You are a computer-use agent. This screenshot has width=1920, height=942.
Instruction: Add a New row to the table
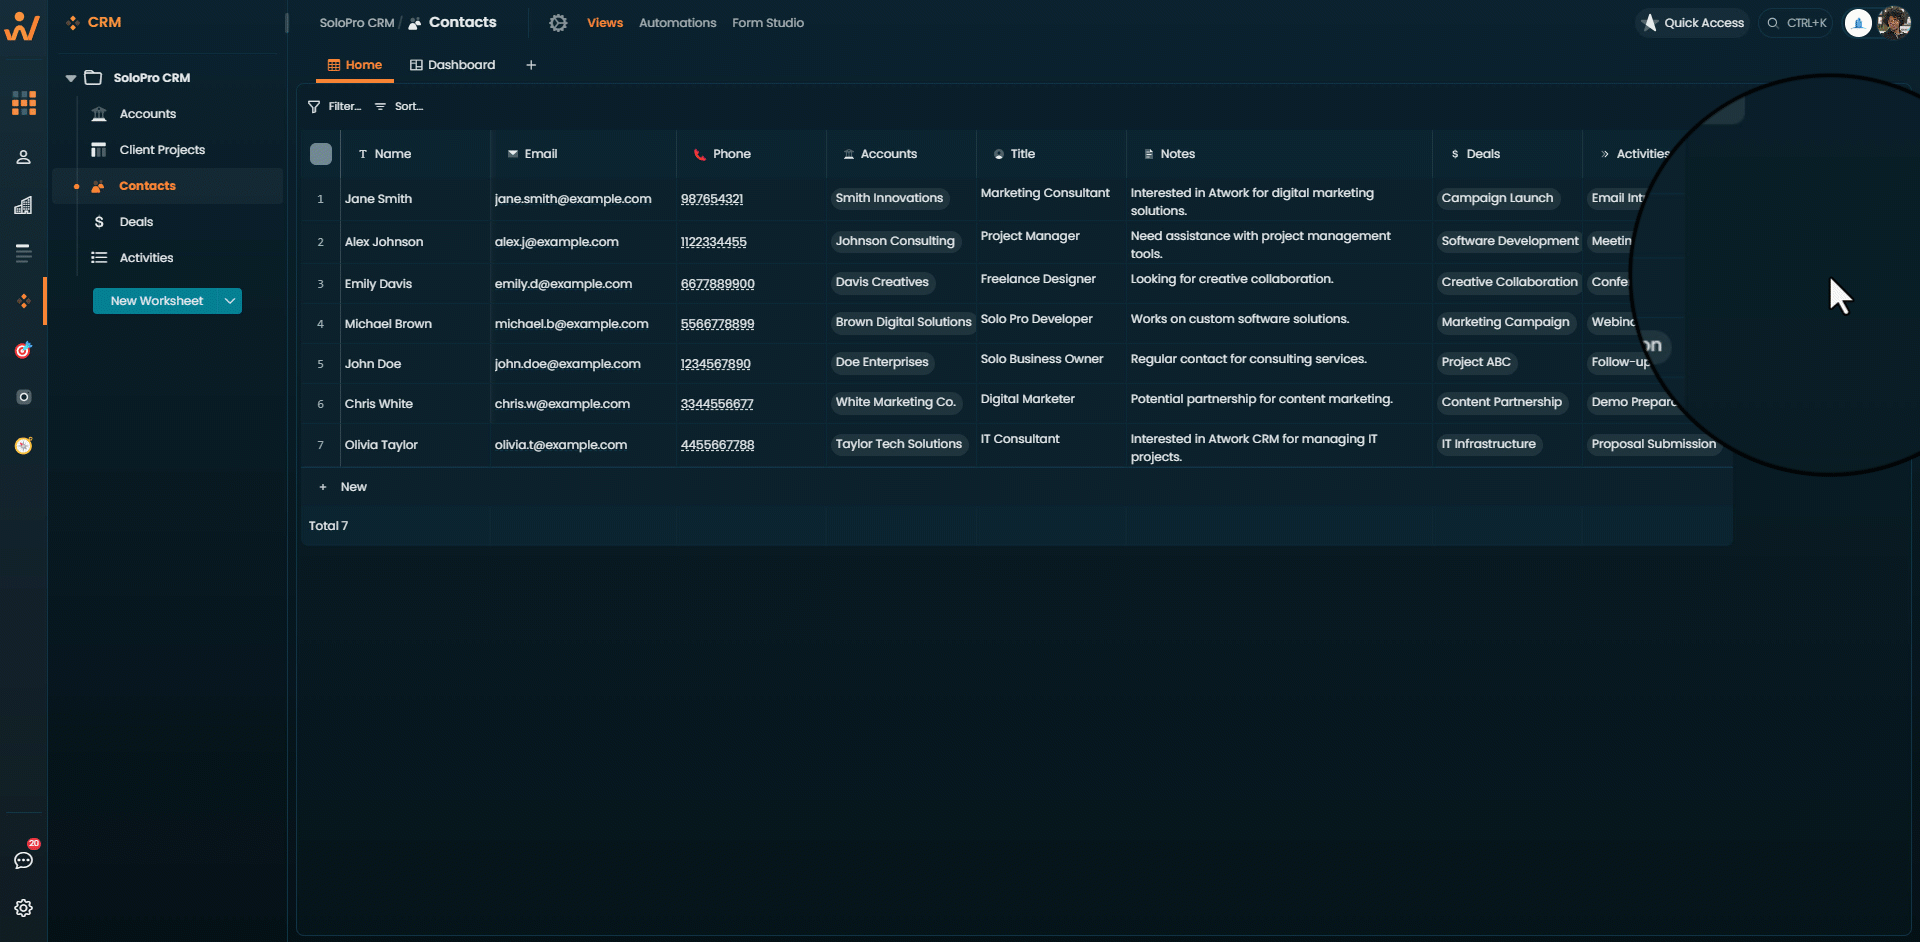344,487
